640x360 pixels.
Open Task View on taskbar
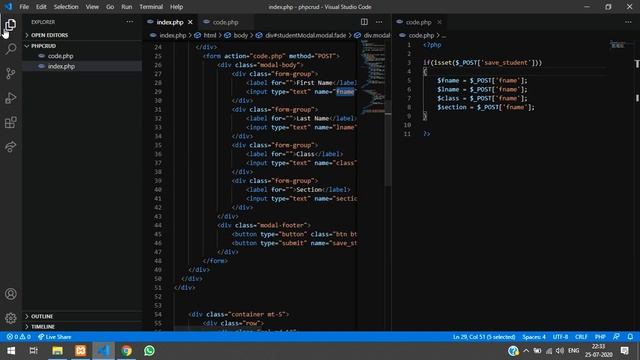click(33, 351)
